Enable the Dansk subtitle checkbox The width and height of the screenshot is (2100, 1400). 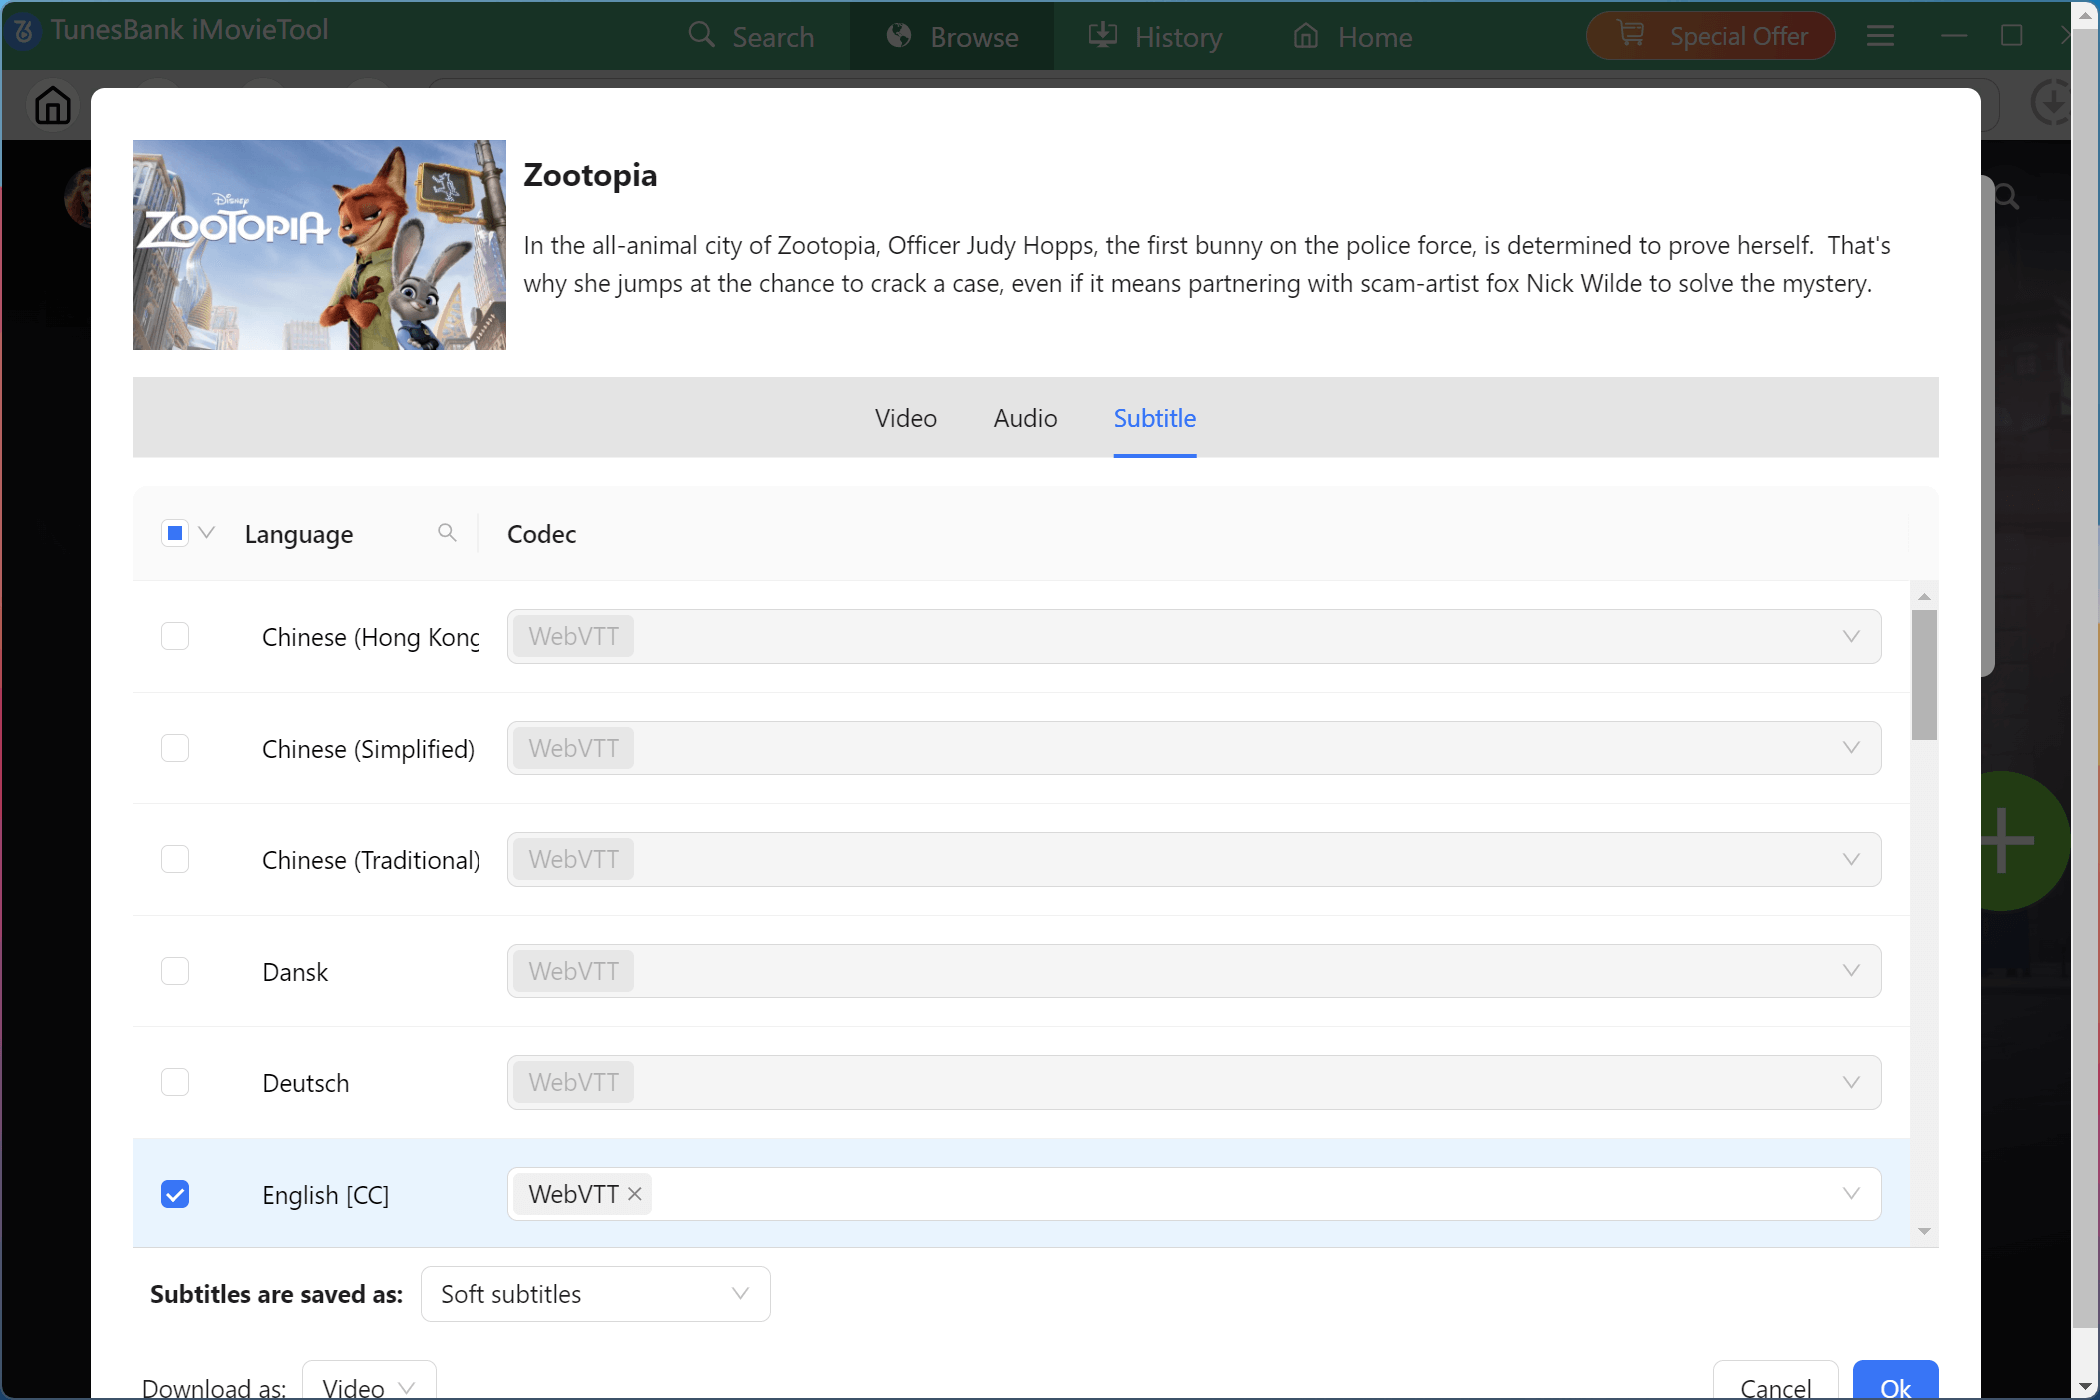[x=175, y=971]
